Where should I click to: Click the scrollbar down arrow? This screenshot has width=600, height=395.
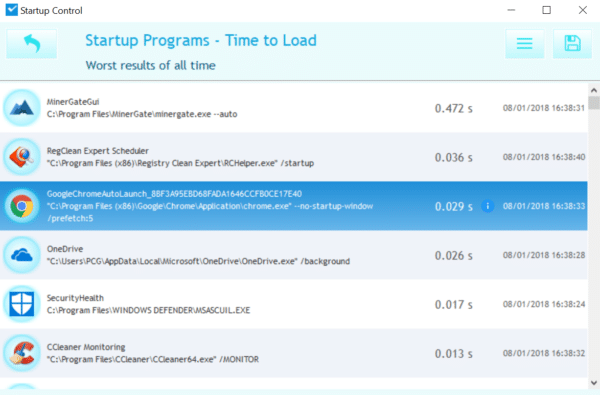(x=593, y=382)
